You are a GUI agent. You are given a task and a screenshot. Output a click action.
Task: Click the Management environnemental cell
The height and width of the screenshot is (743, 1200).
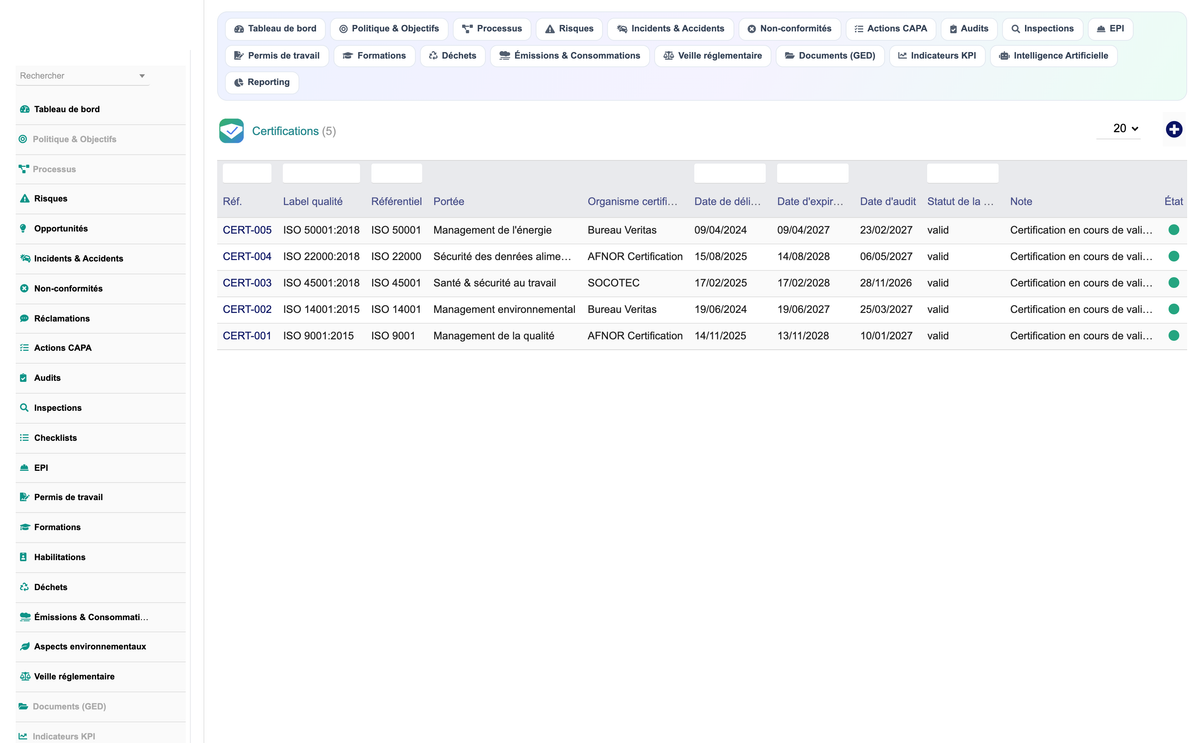tap(504, 310)
